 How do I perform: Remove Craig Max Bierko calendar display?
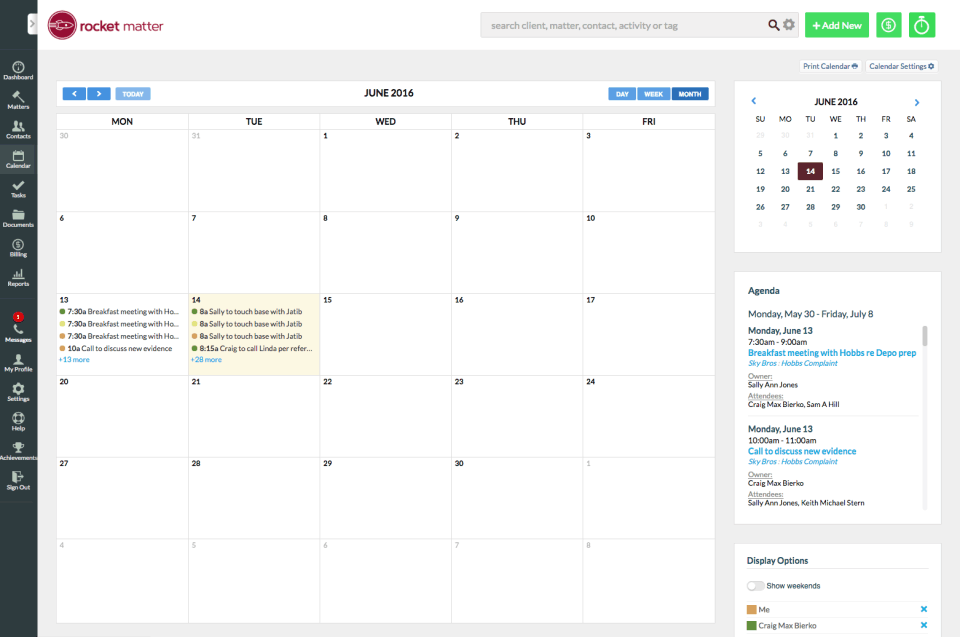[923, 625]
